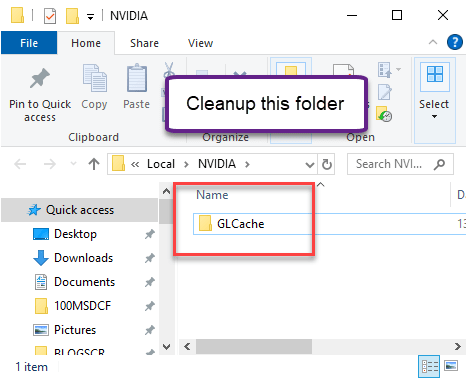Screen dimensions: 467x379
Task: Select the GLCache folder
Action: pos(240,224)
